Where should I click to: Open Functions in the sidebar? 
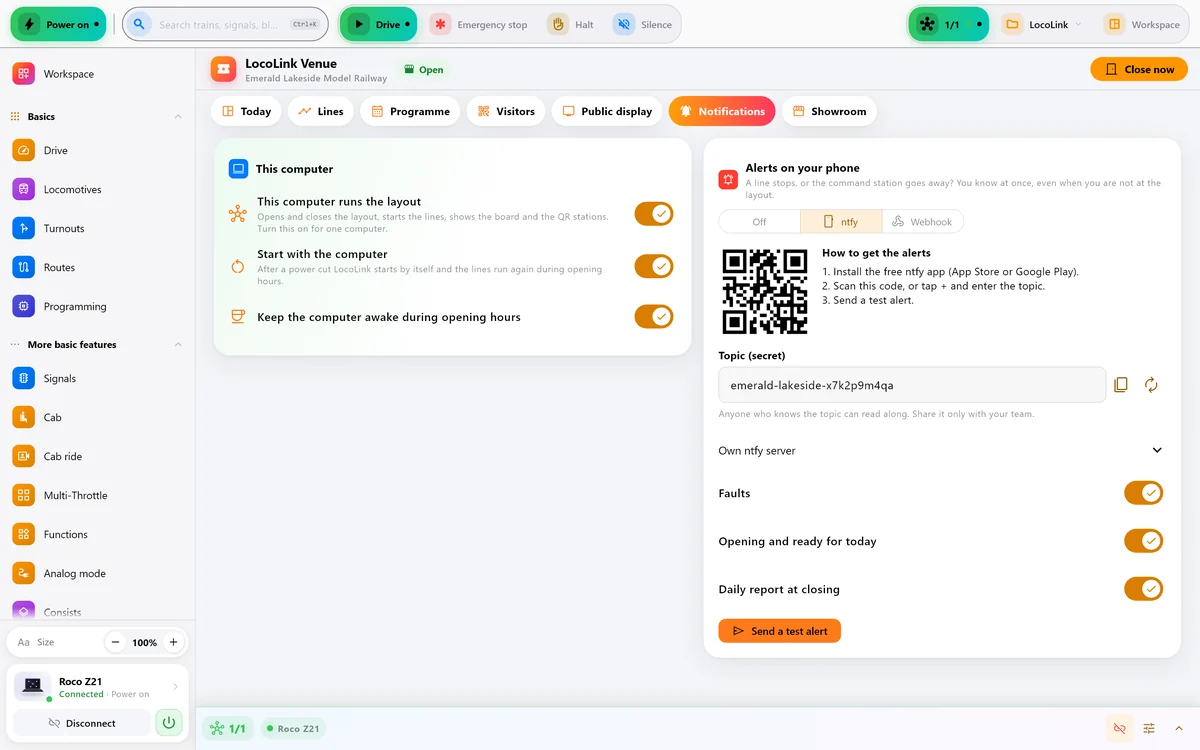pyautogui.click(x=97, y=534)
